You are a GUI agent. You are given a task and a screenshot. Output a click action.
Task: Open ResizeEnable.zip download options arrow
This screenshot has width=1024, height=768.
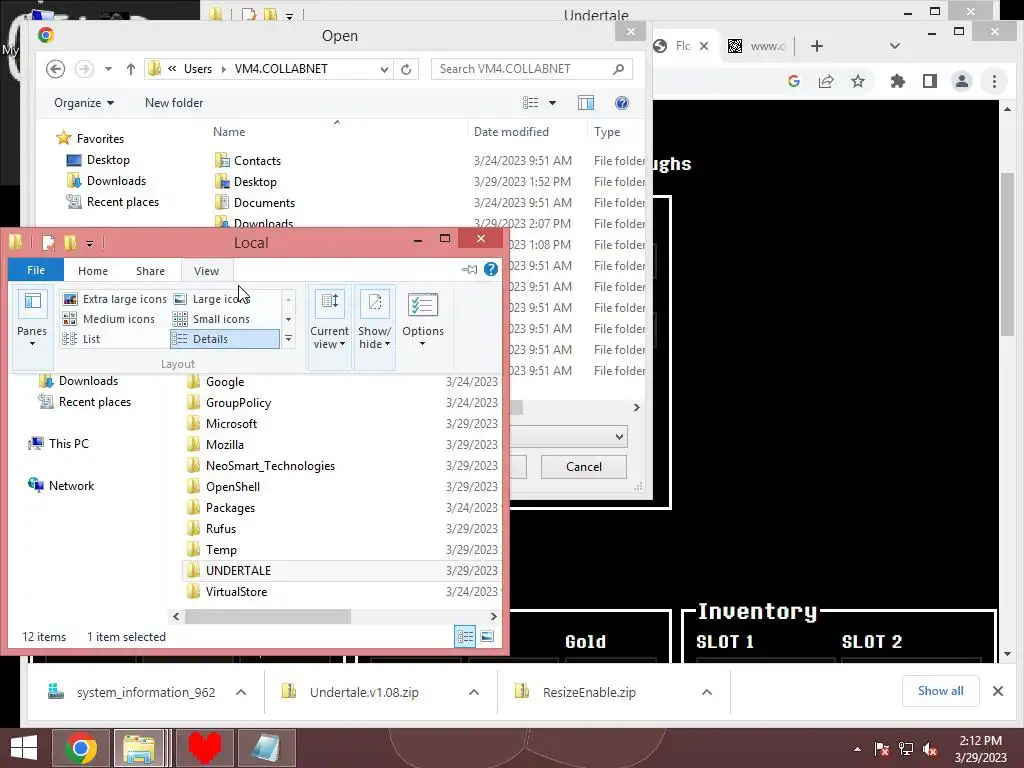[x=707, y=692]
